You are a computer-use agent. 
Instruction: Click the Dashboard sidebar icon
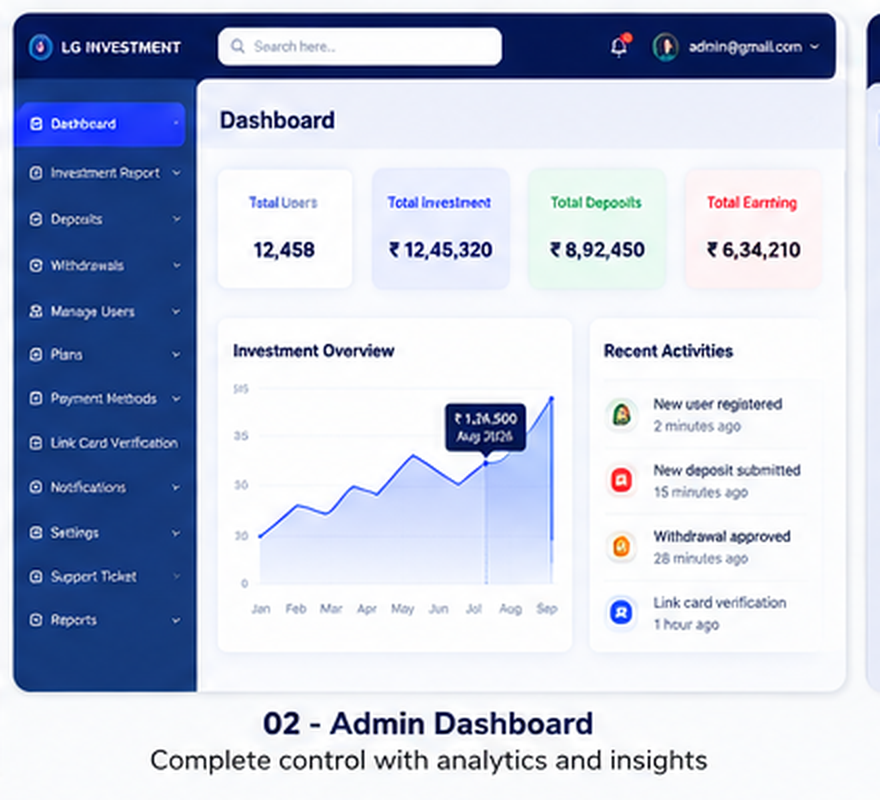click(36, 124)
